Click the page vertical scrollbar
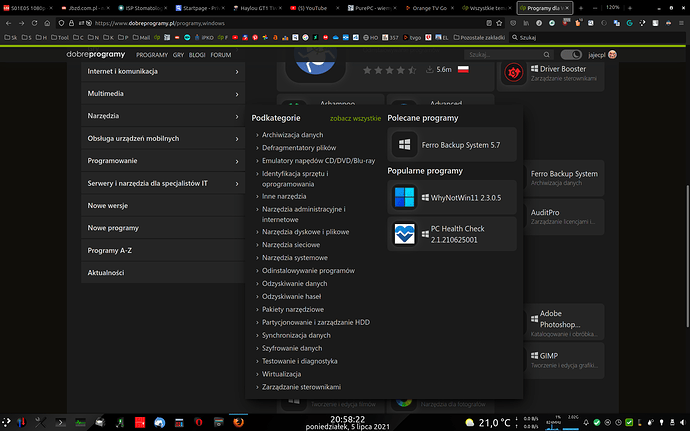 click(687, 256)
